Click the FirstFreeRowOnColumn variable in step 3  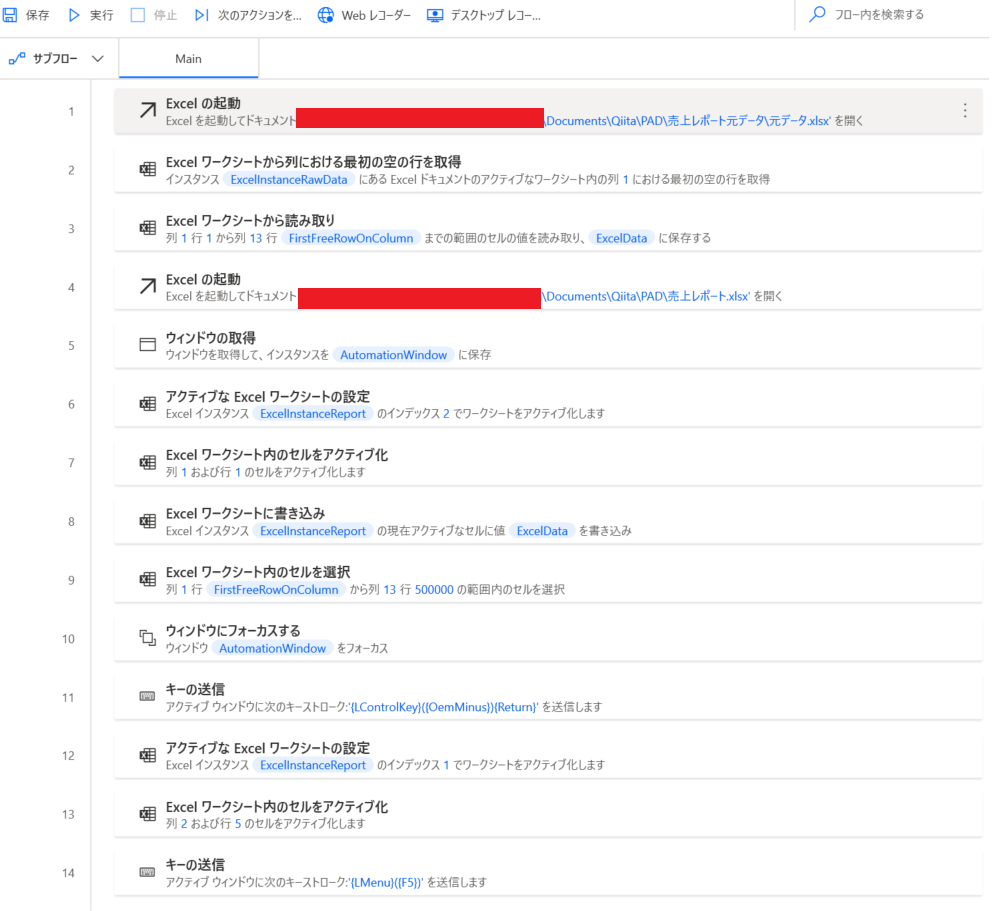(x=351, y=238)
